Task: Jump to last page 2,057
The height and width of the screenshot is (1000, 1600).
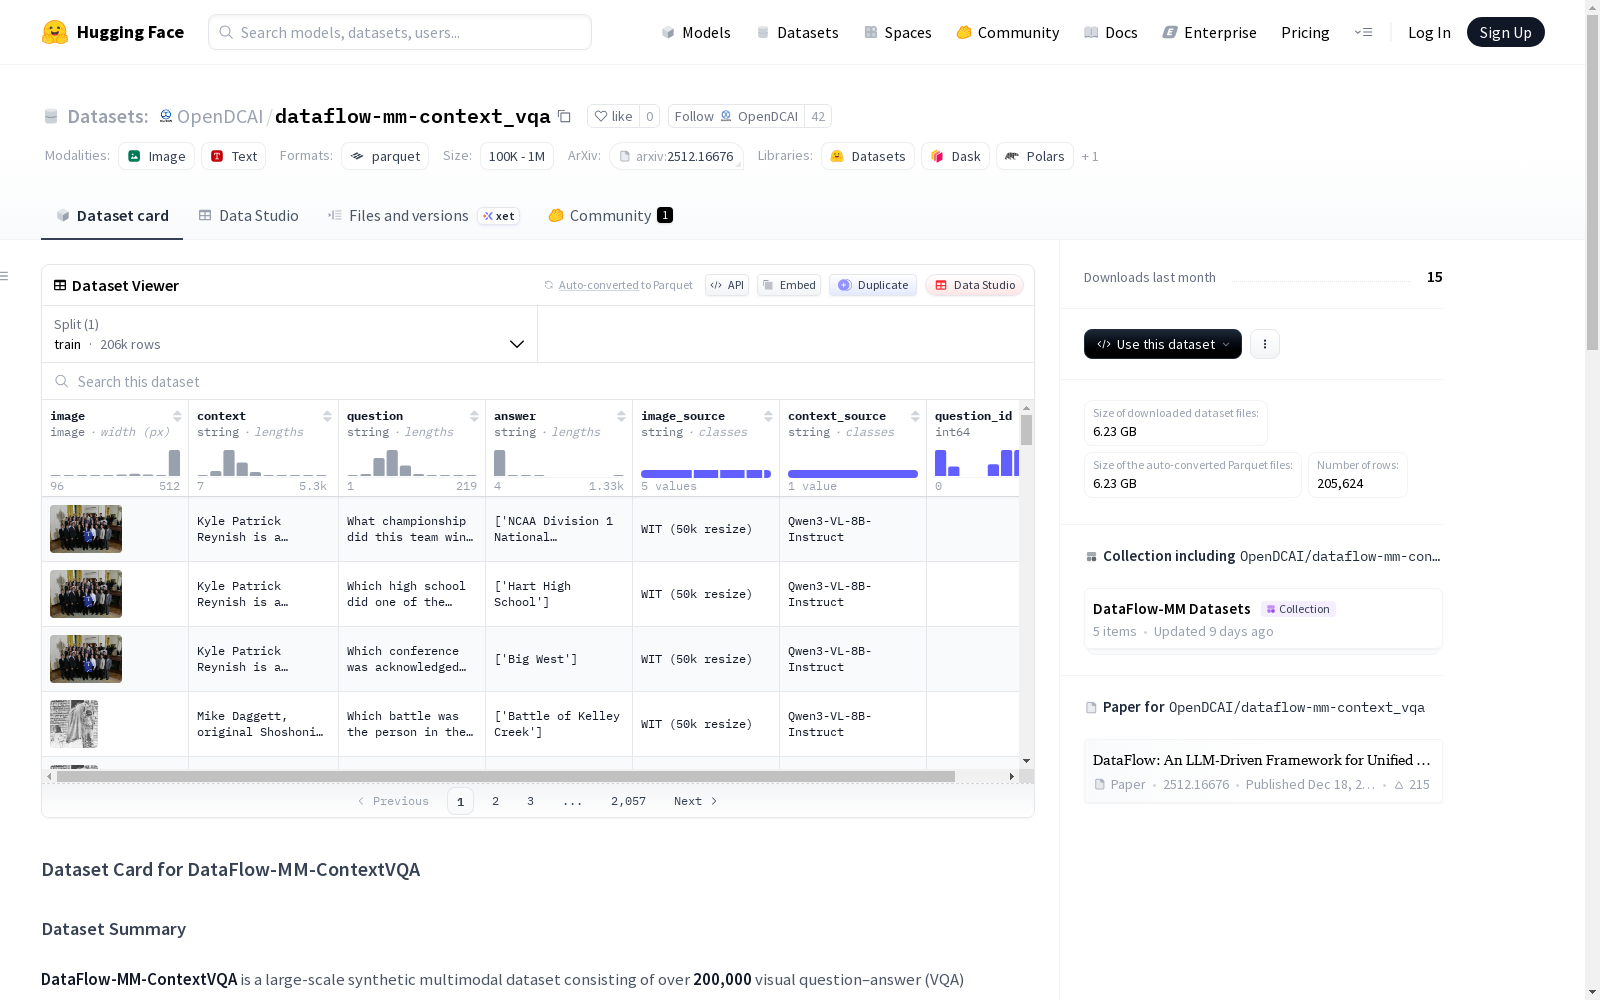Action: pos(628,801)
